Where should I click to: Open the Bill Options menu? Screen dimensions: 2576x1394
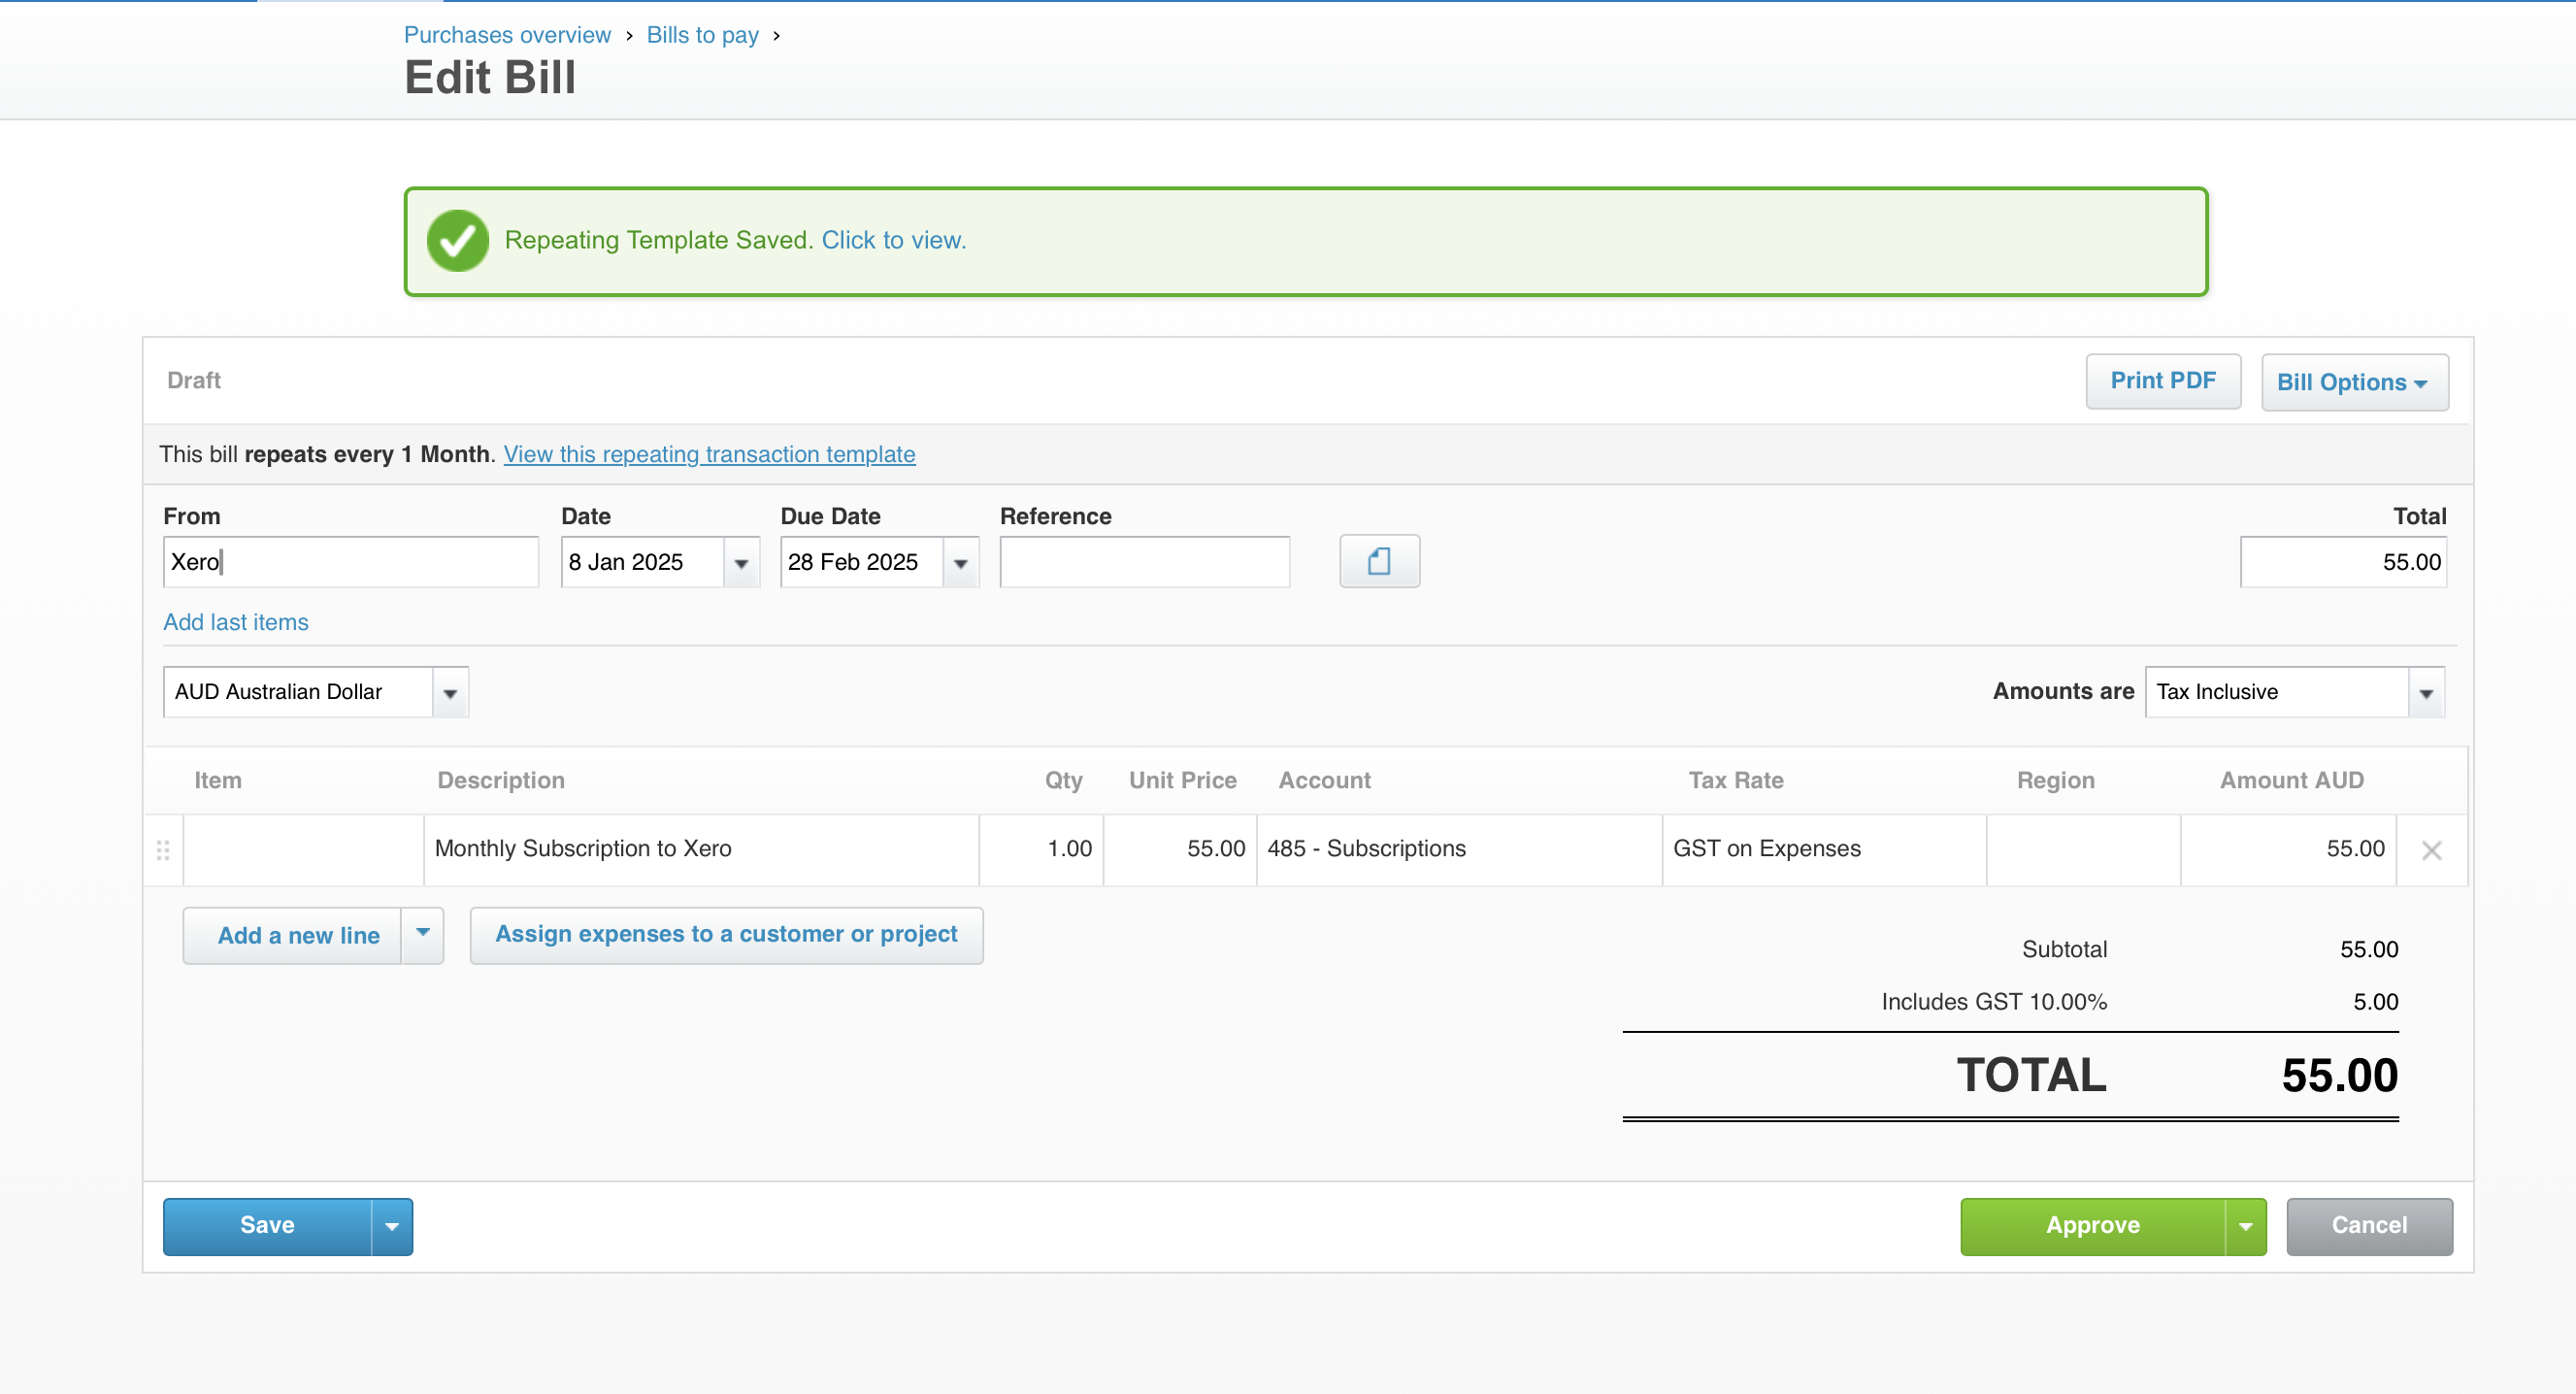(2353, 382)
